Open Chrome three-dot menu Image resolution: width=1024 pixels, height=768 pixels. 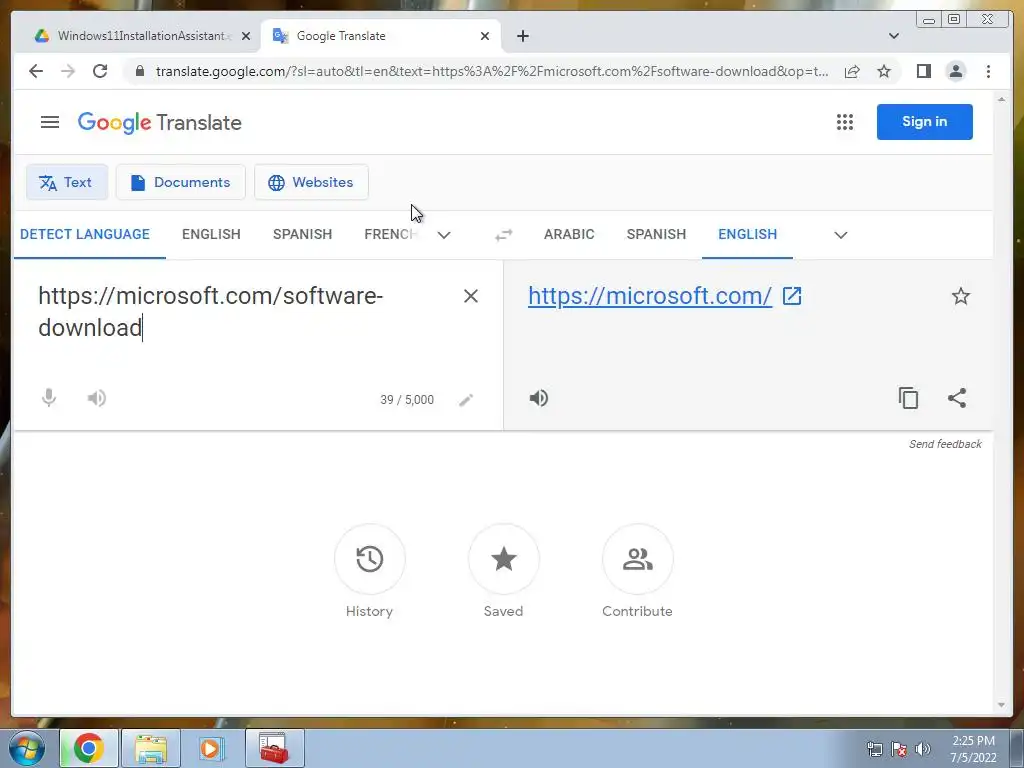point(988,71)
